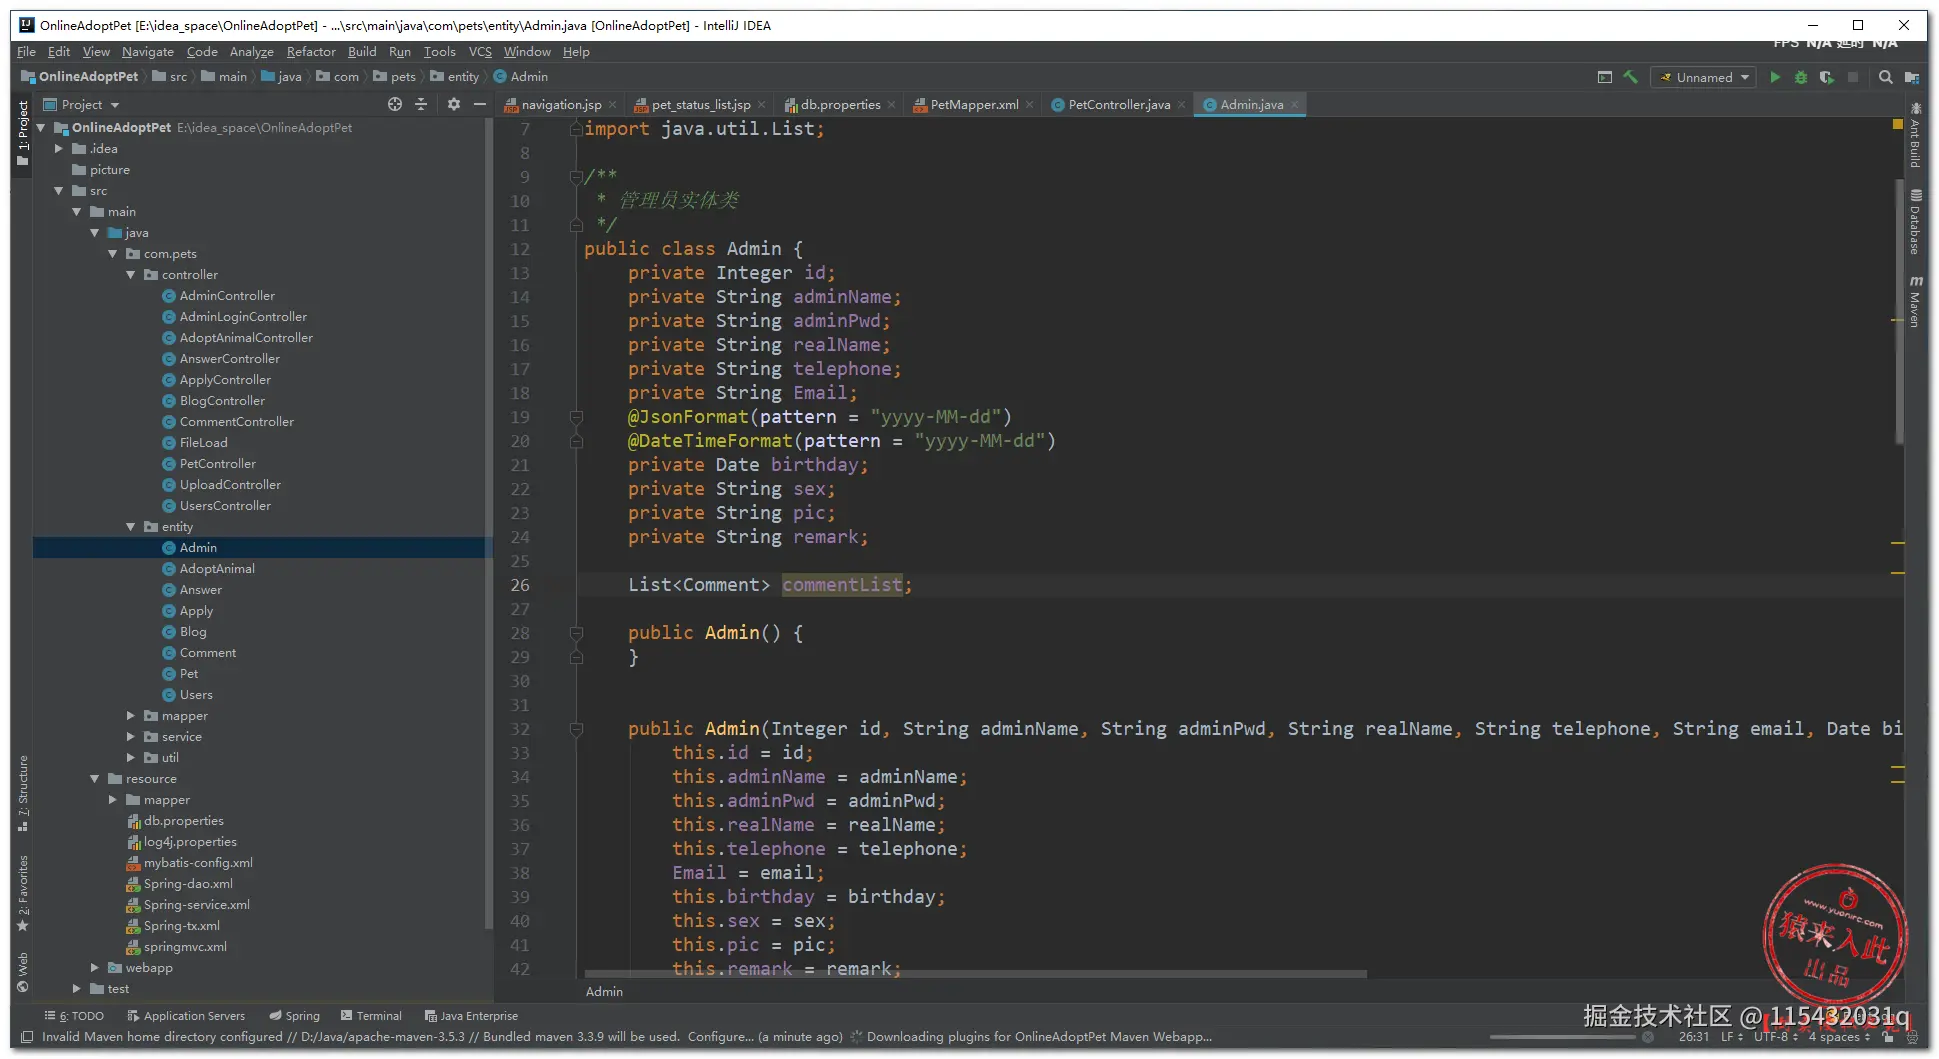Run the Unnamed configuration with green play
The image size is (1939, 1059).
pyautogui.click(x=1775, y=77)
